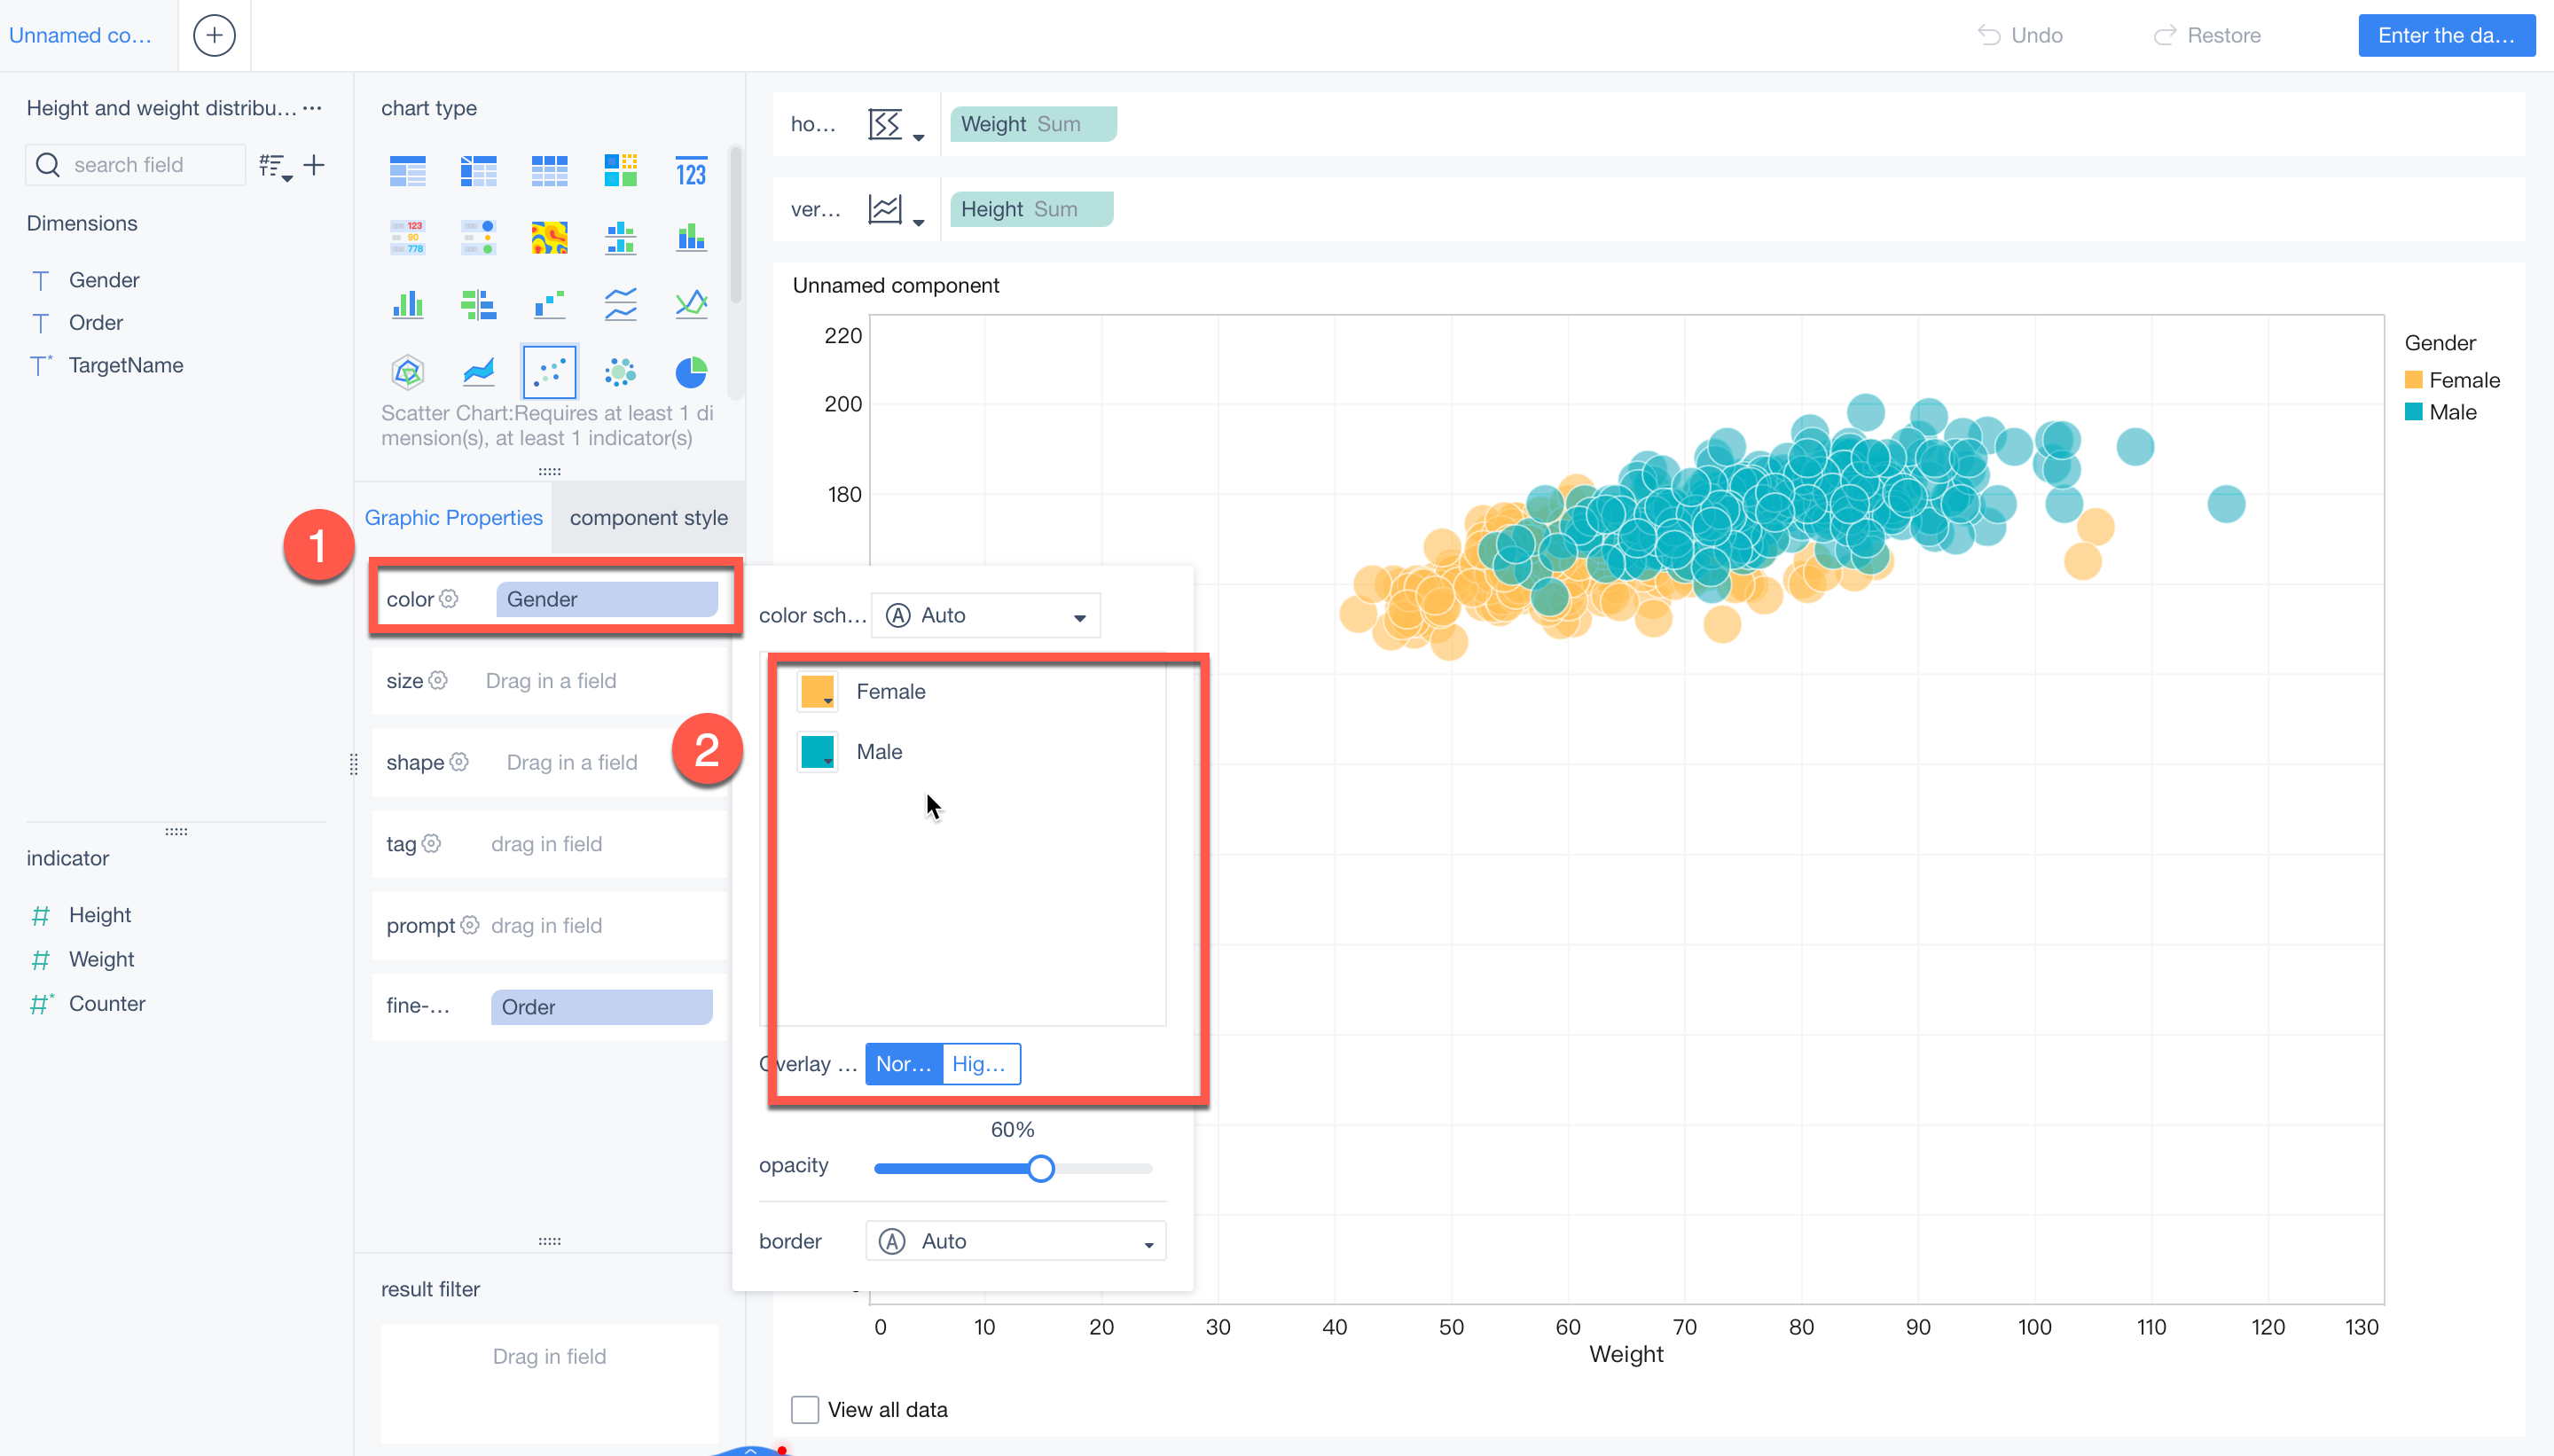Click the Restore button
The height and width of the screenshot is (1456, 2554).
pyautogui.click(x=2207, y=35)
